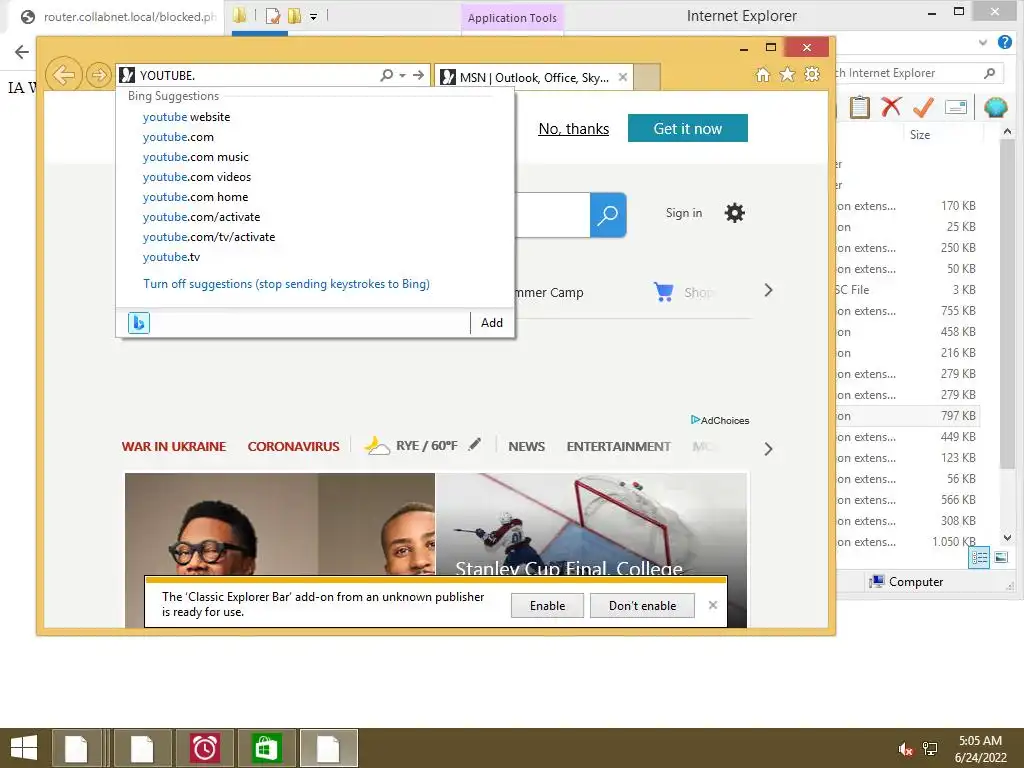
Task: Click the Explorer vertical scrollbar
Action: 1008,302
